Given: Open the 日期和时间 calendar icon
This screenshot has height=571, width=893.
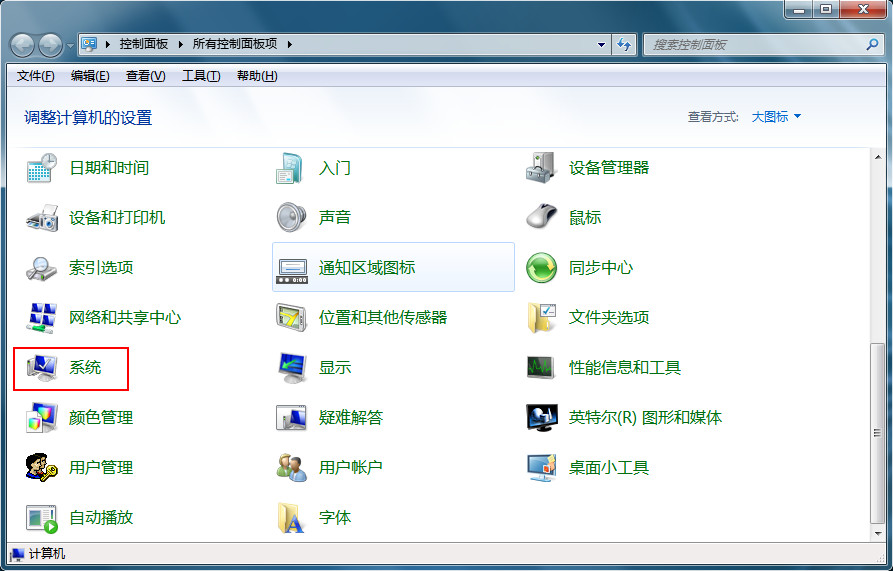Looking at the screenshot, I should pyautogui.click(x=42, y=168).
